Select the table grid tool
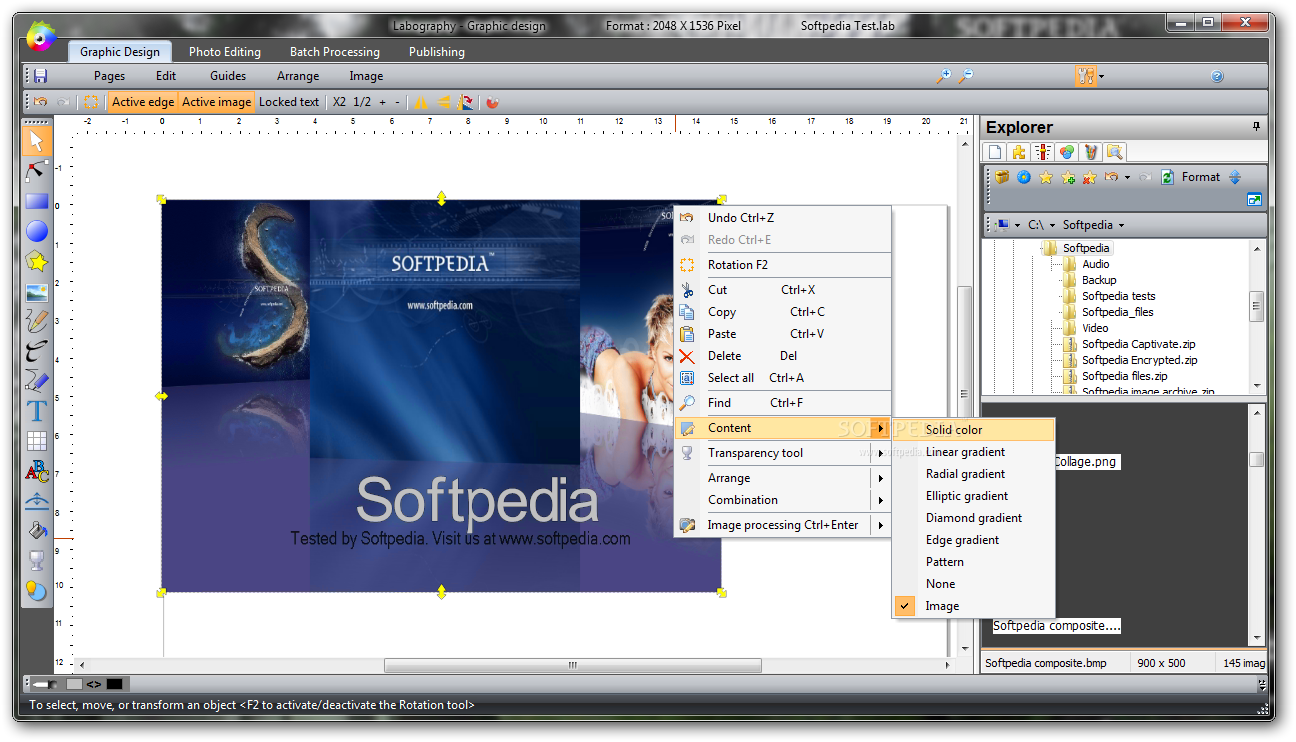 (x=37, y=441)
